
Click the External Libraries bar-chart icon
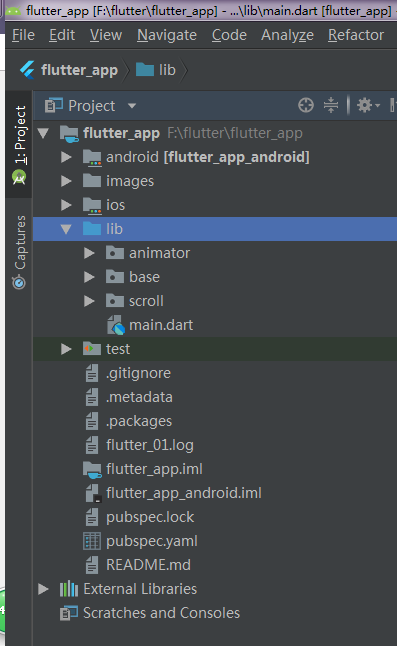pos(68,589)
